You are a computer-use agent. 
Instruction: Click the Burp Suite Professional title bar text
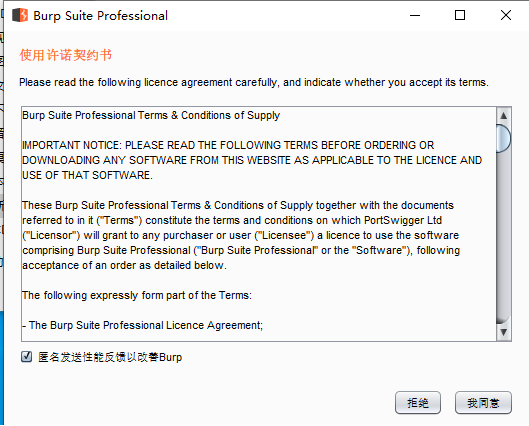click(x=100, y=16)
